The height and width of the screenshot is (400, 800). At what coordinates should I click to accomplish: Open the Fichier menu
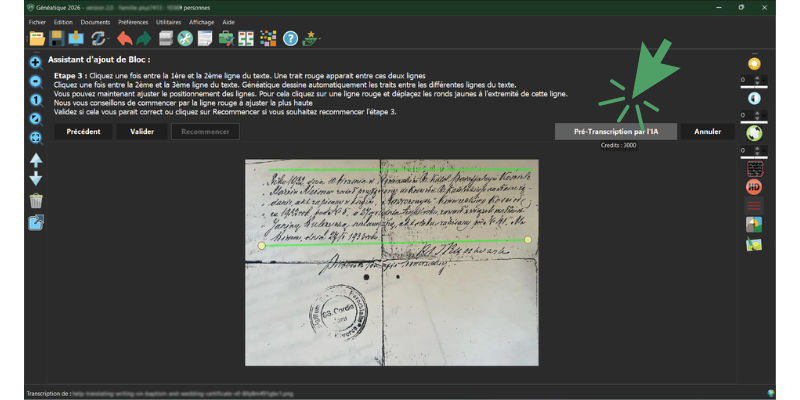click(x=37, y=21)
